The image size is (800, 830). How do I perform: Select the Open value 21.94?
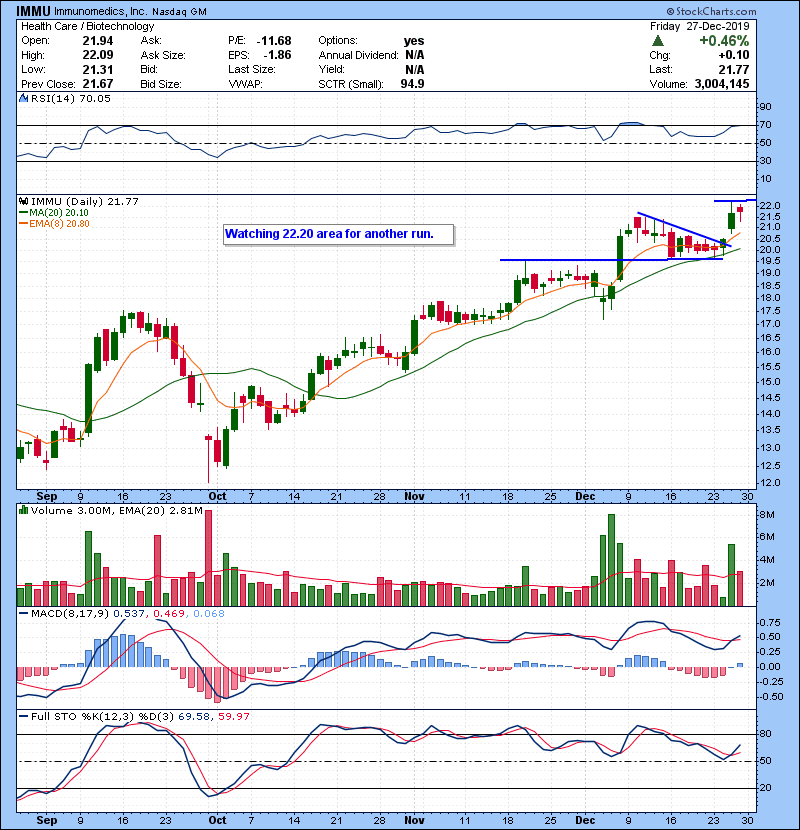(x=98, y=41)
